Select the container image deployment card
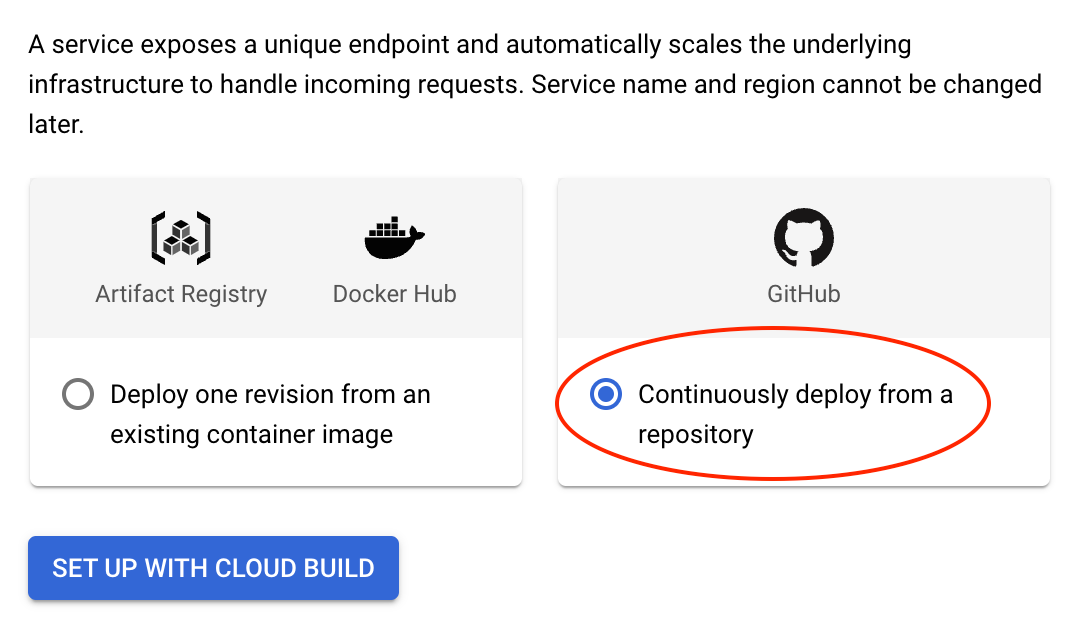The width and height of the screenshot is (1088, 622). tap(275, 330)
